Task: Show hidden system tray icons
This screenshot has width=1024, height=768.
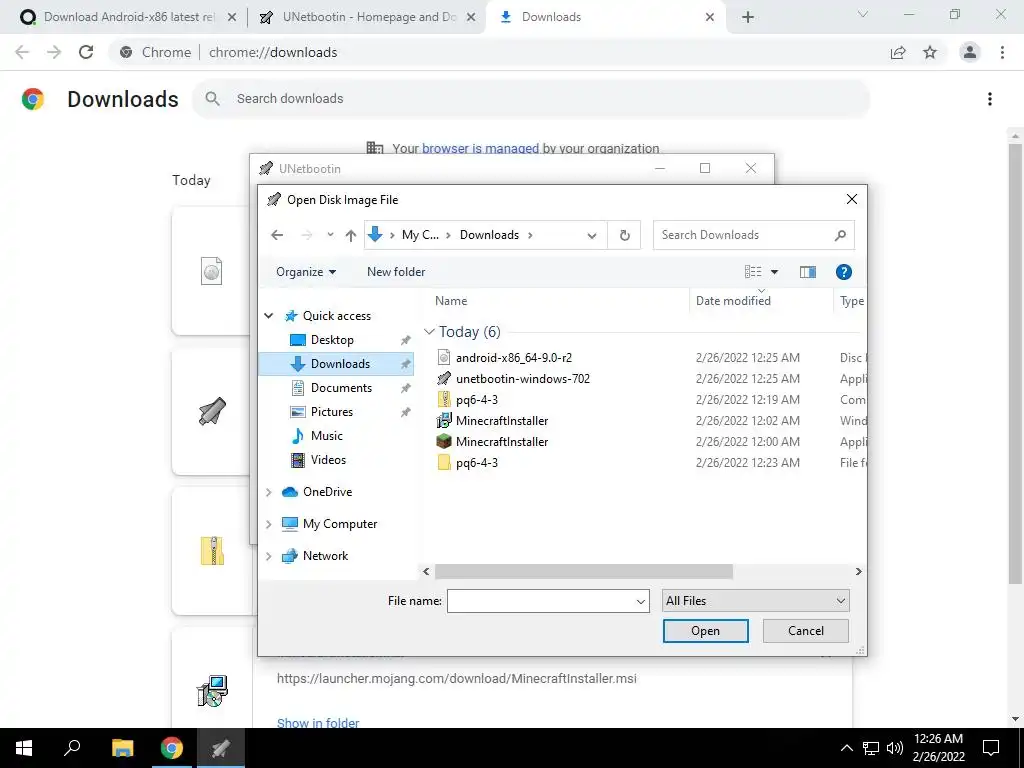Action: [x=846, y=748]
